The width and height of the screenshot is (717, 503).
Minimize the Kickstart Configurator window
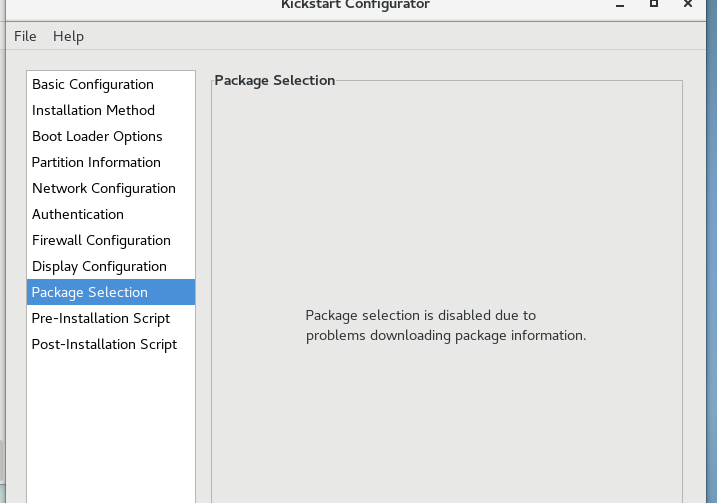click(x=620, y=5)
